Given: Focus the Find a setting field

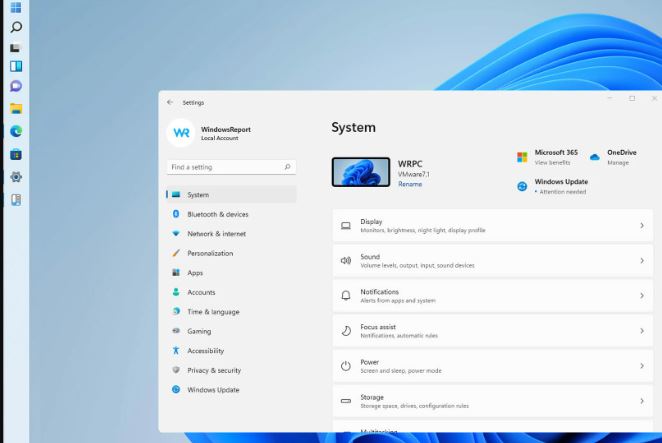Looking at the screenshot, I should [231, 167].
